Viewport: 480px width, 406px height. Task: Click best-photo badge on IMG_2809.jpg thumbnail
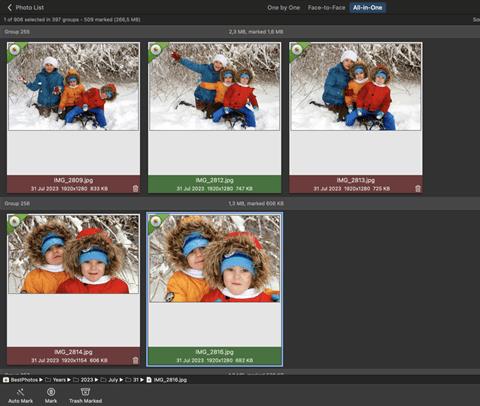click(x=14, y=50)
